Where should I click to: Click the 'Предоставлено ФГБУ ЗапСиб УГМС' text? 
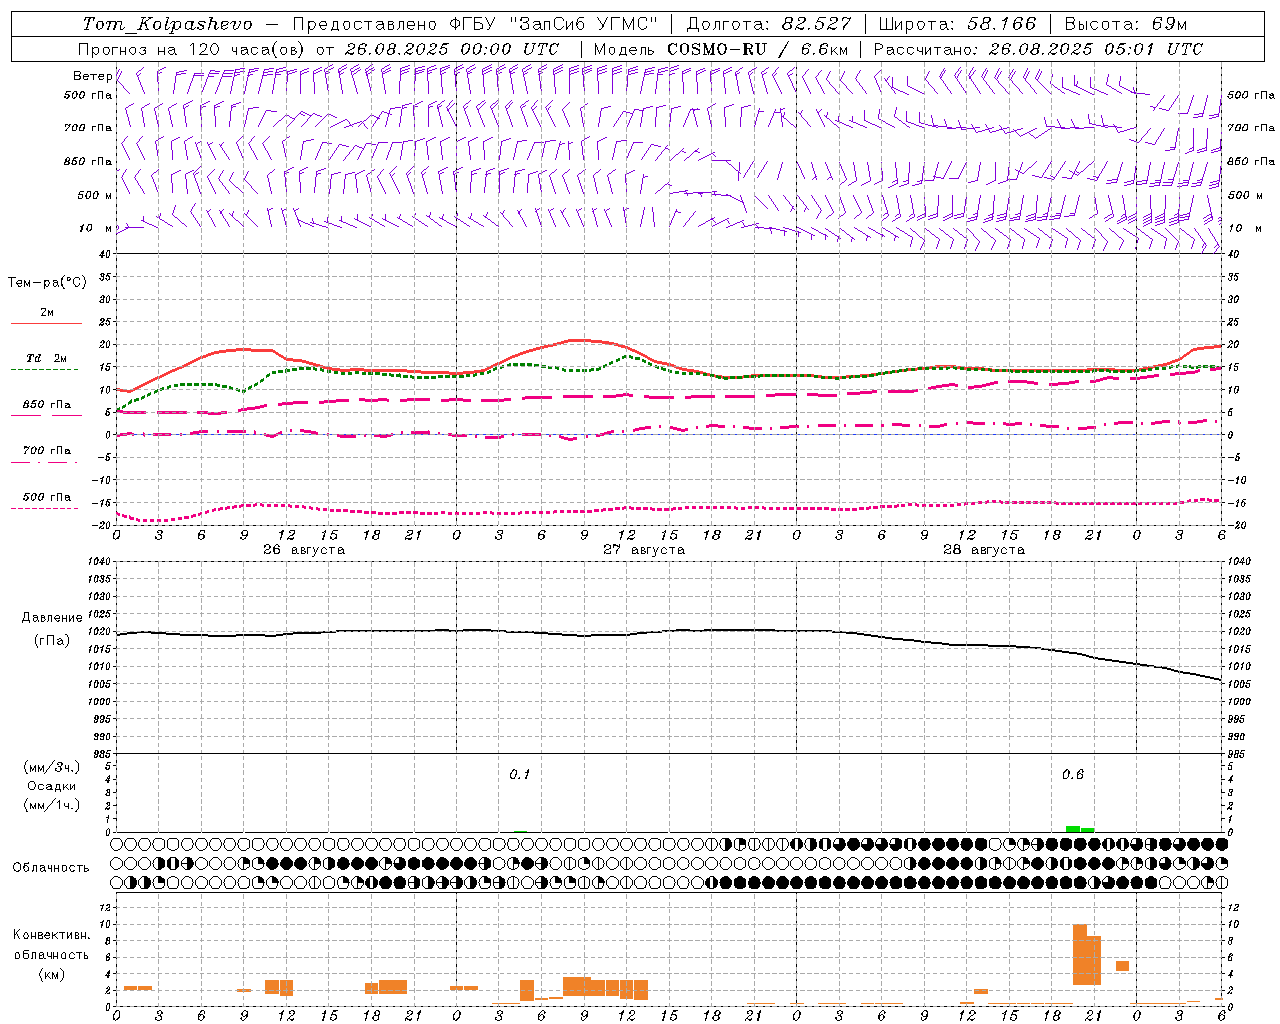(475, 24)
